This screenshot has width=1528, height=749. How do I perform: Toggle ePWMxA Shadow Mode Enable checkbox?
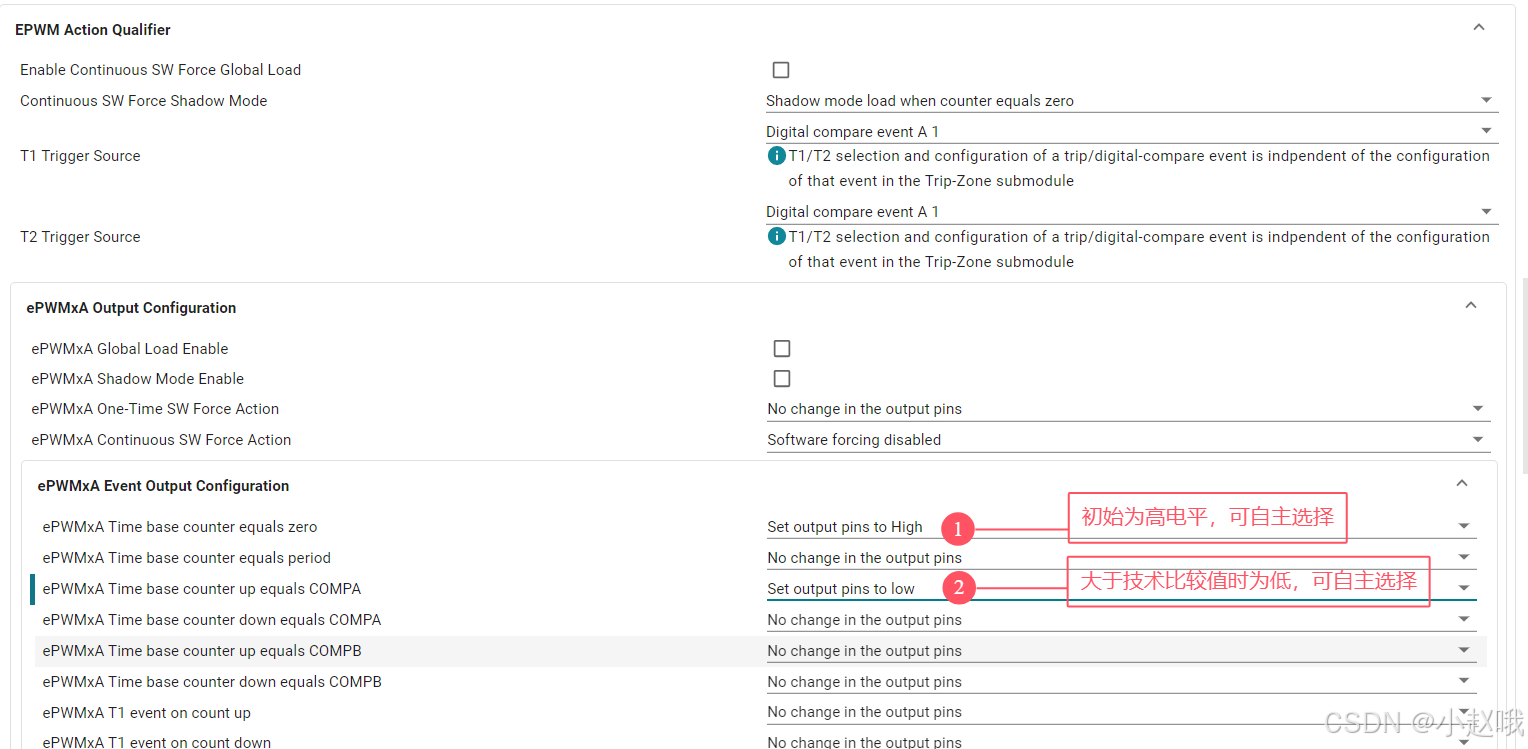[x=782, y=379]
